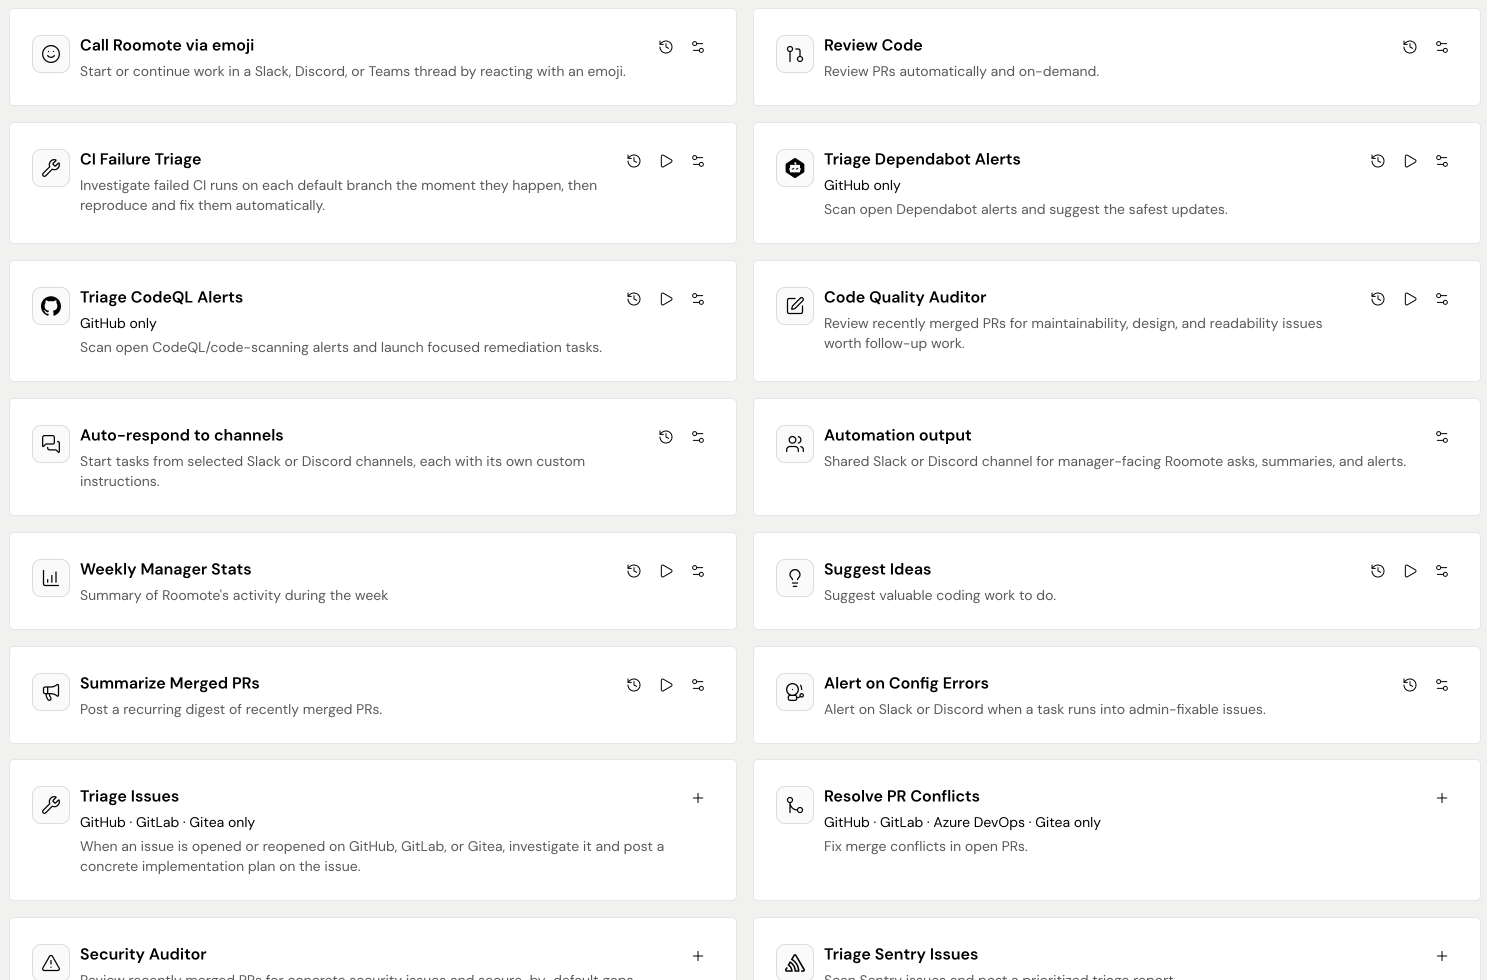
Task: Select the "Review Code" heading
Action: (873, 45)
